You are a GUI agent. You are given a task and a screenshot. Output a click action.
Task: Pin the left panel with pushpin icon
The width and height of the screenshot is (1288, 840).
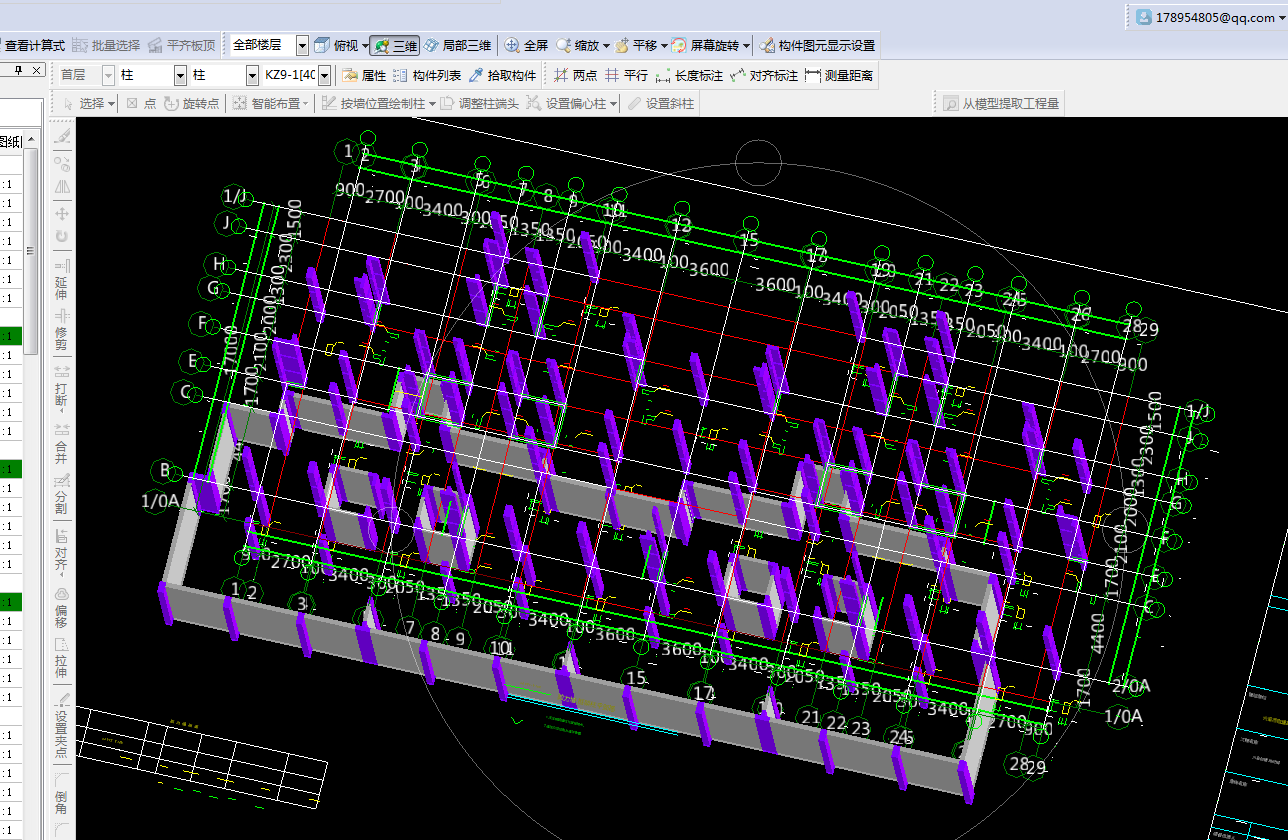pyautogui.click(x=18, y=70)
